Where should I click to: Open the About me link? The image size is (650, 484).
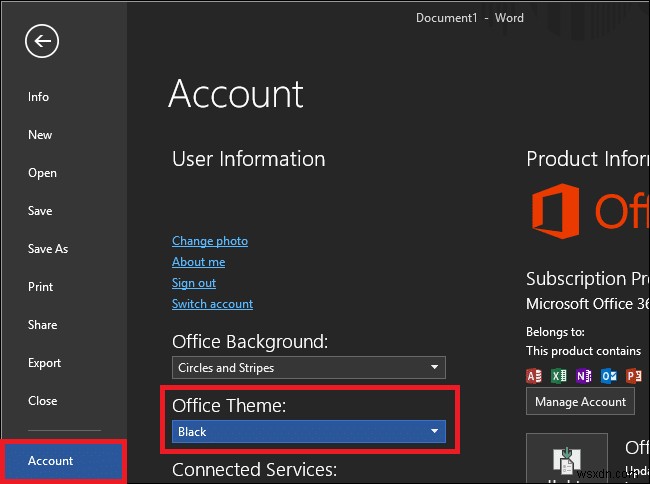[199, 262]
